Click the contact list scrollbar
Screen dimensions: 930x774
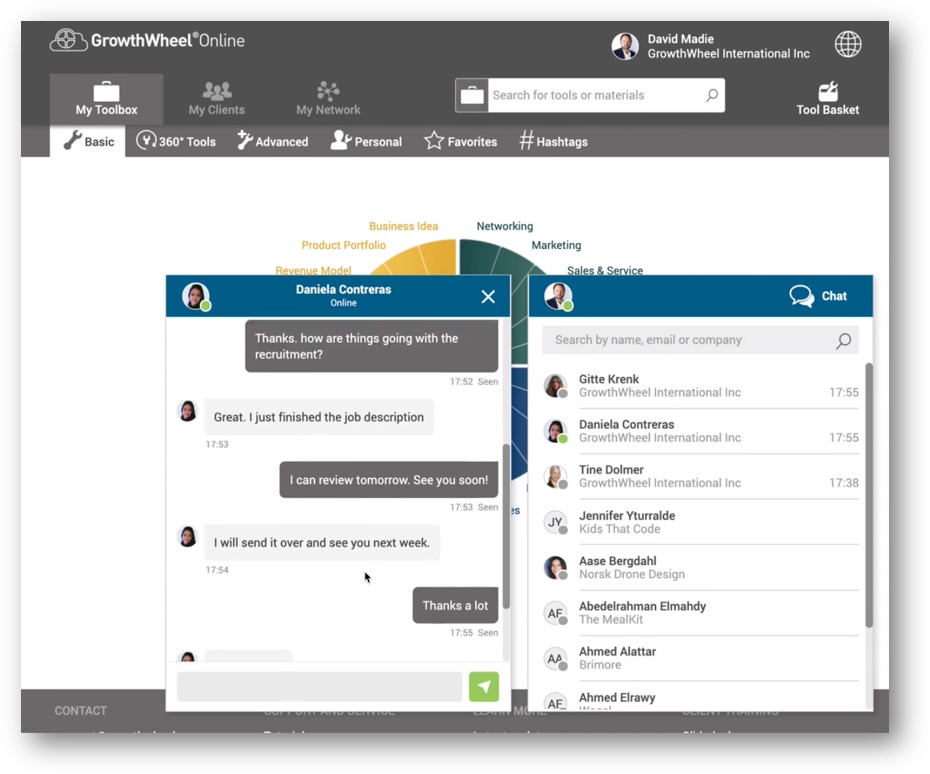coord(869,495)
